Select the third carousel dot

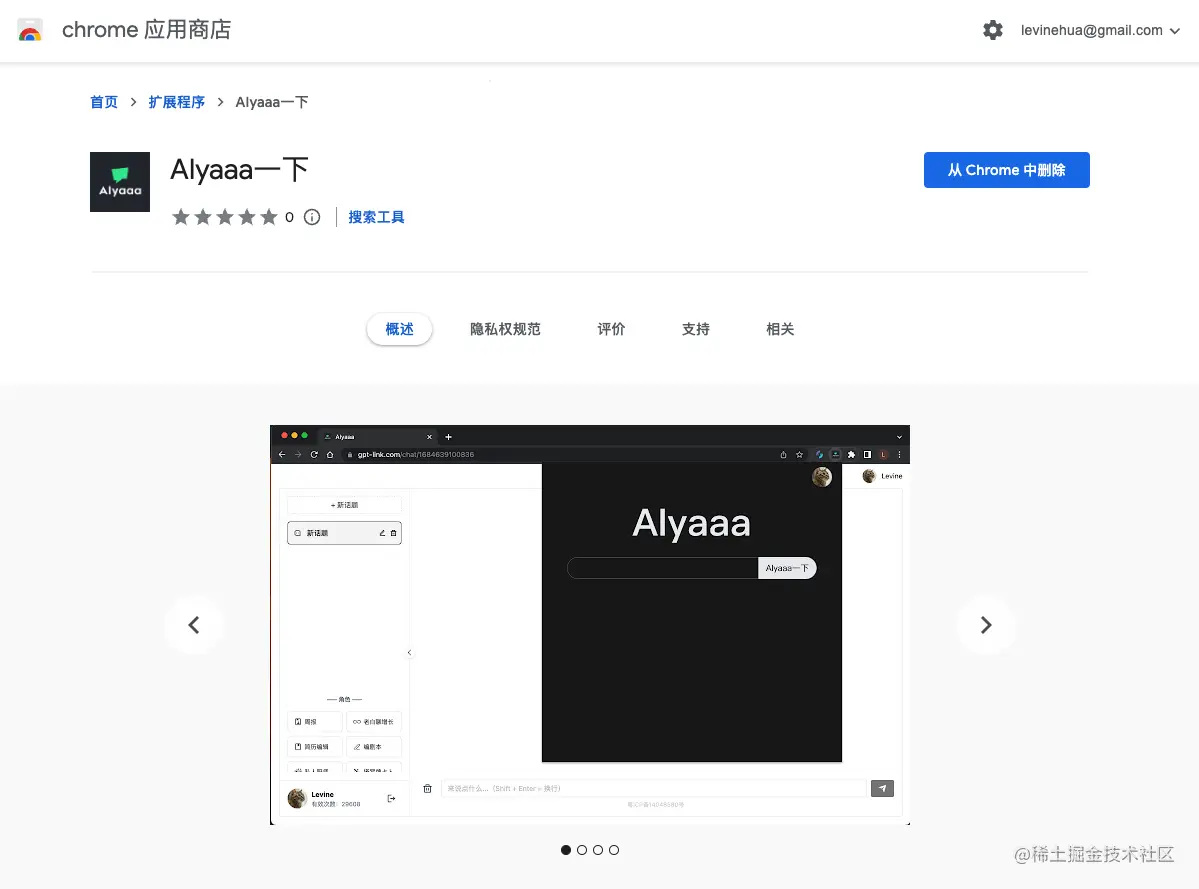(x=598, y=850)
